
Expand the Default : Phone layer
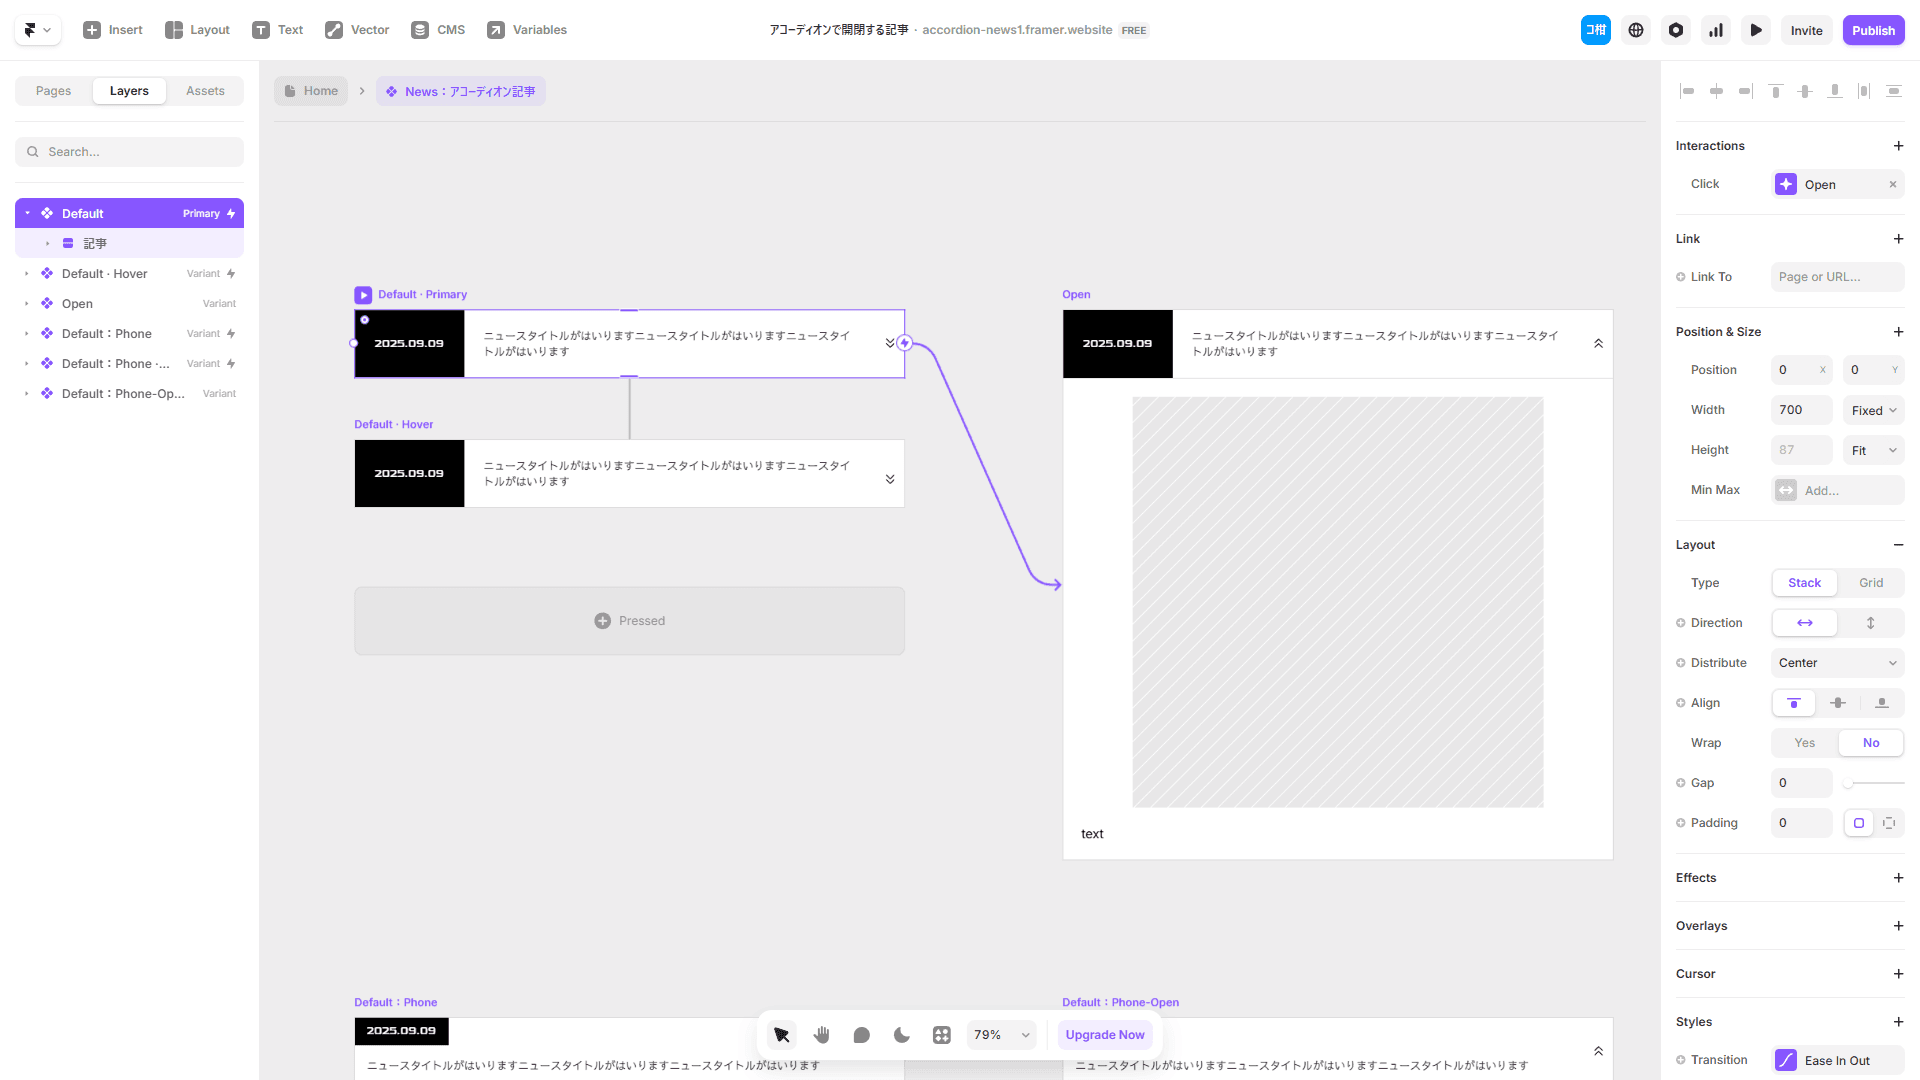click(x=27, y=334)
